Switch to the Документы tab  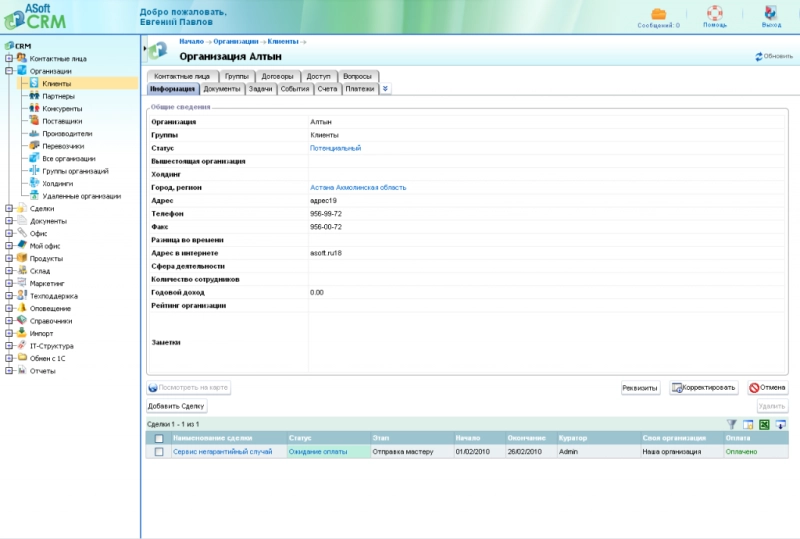point(222,89)
